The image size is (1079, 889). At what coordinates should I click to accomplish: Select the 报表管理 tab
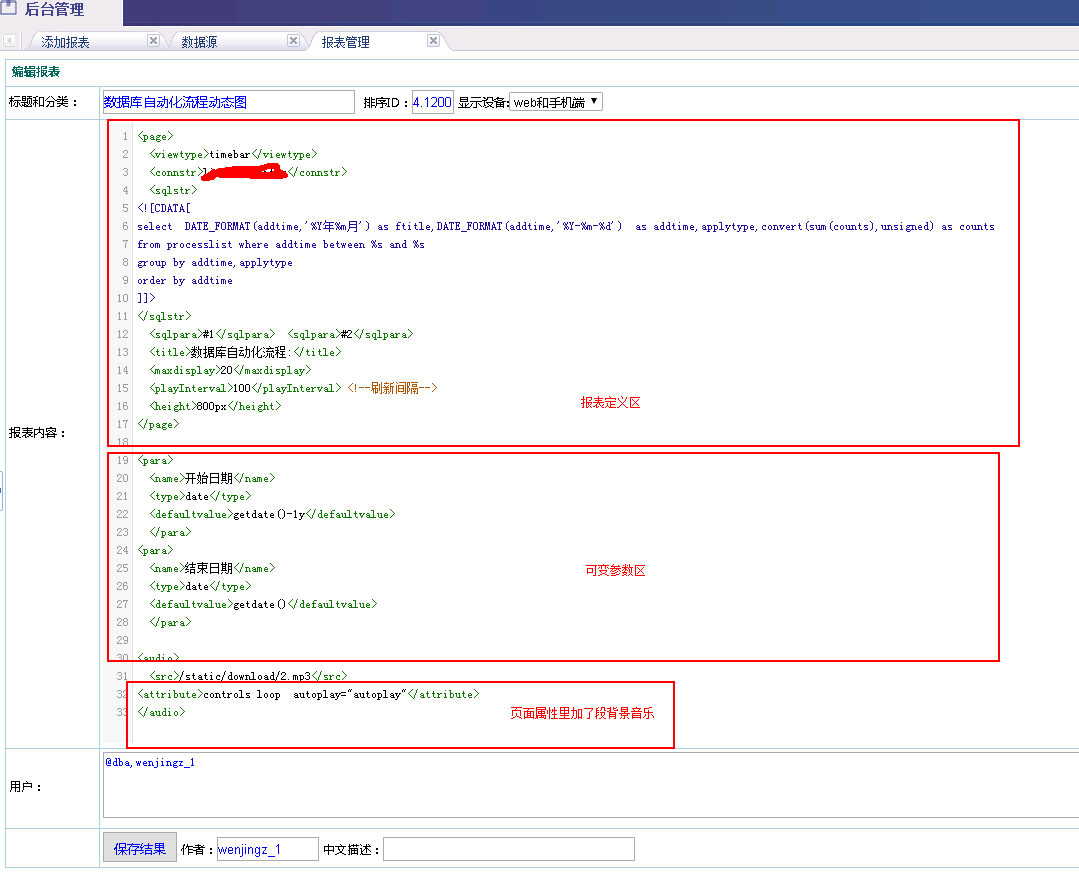pyautogui.click(x=346, y=42)
